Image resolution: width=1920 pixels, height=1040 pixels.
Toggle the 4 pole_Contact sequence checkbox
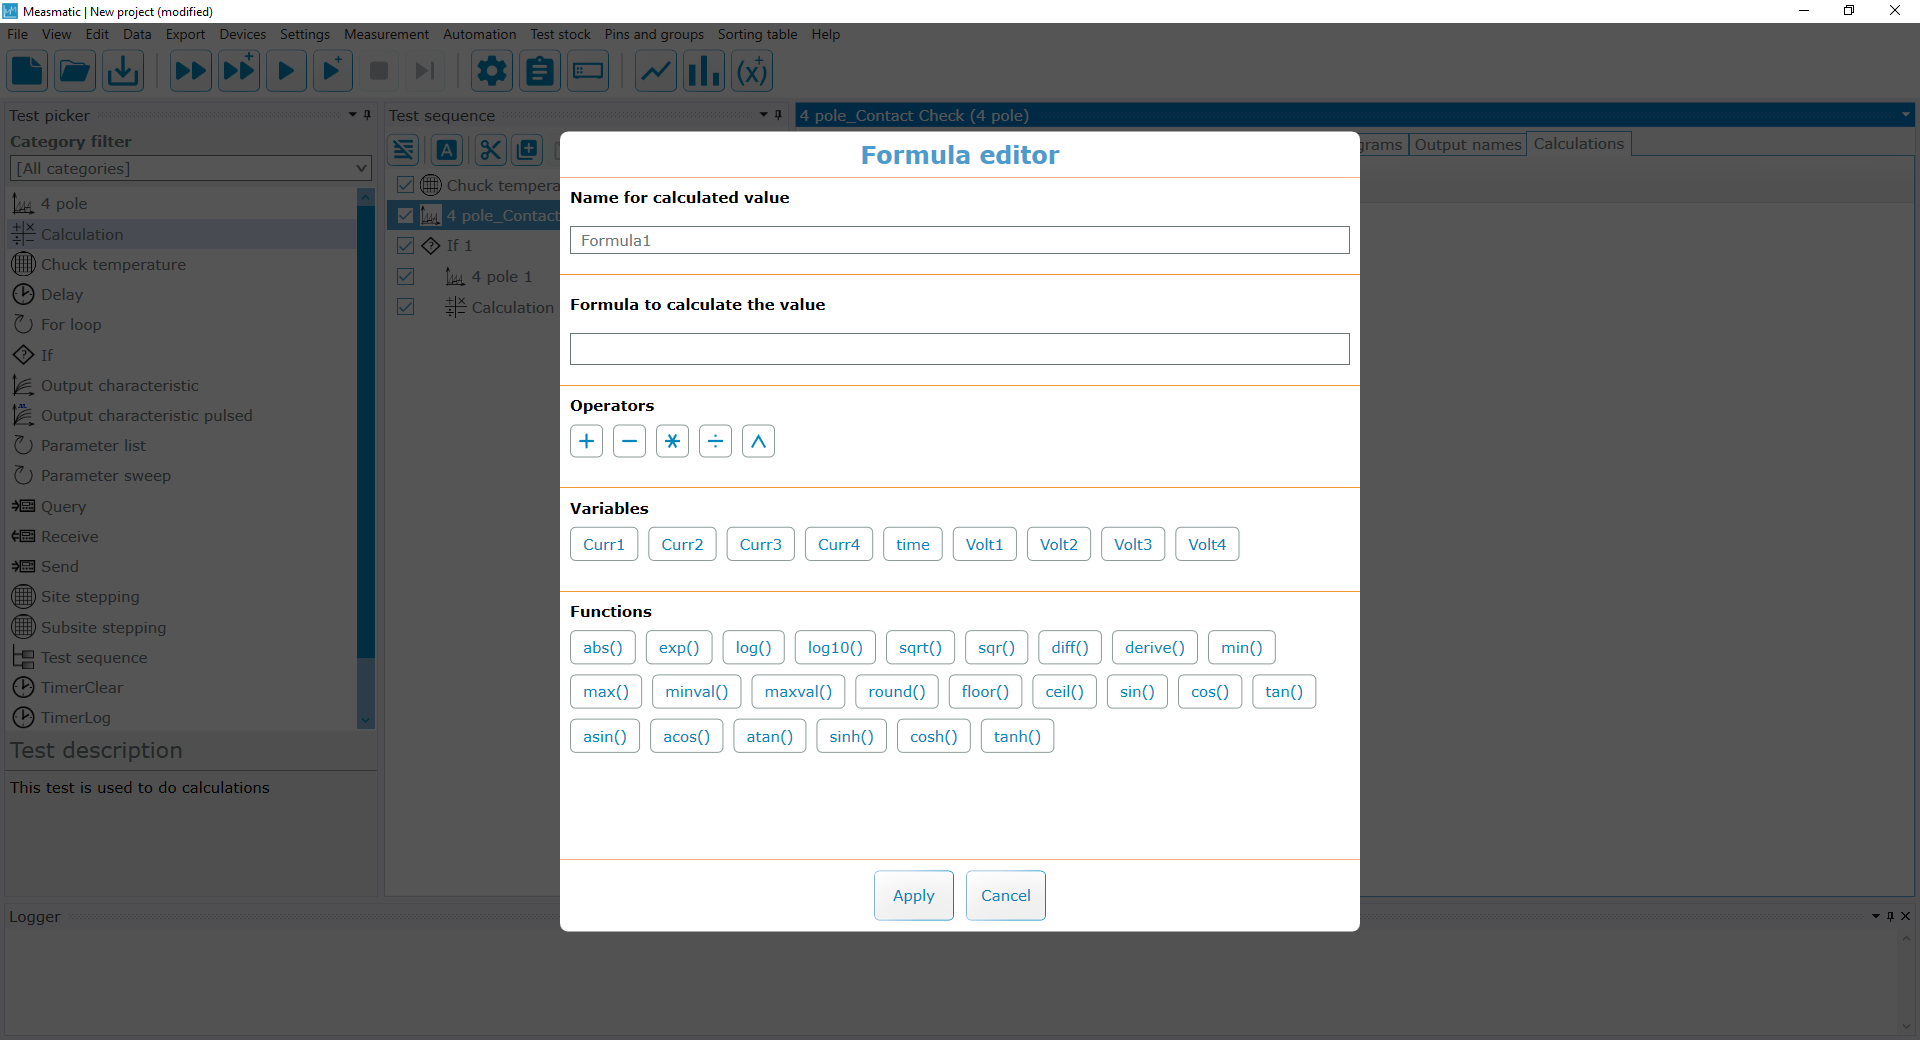(405, 215)
